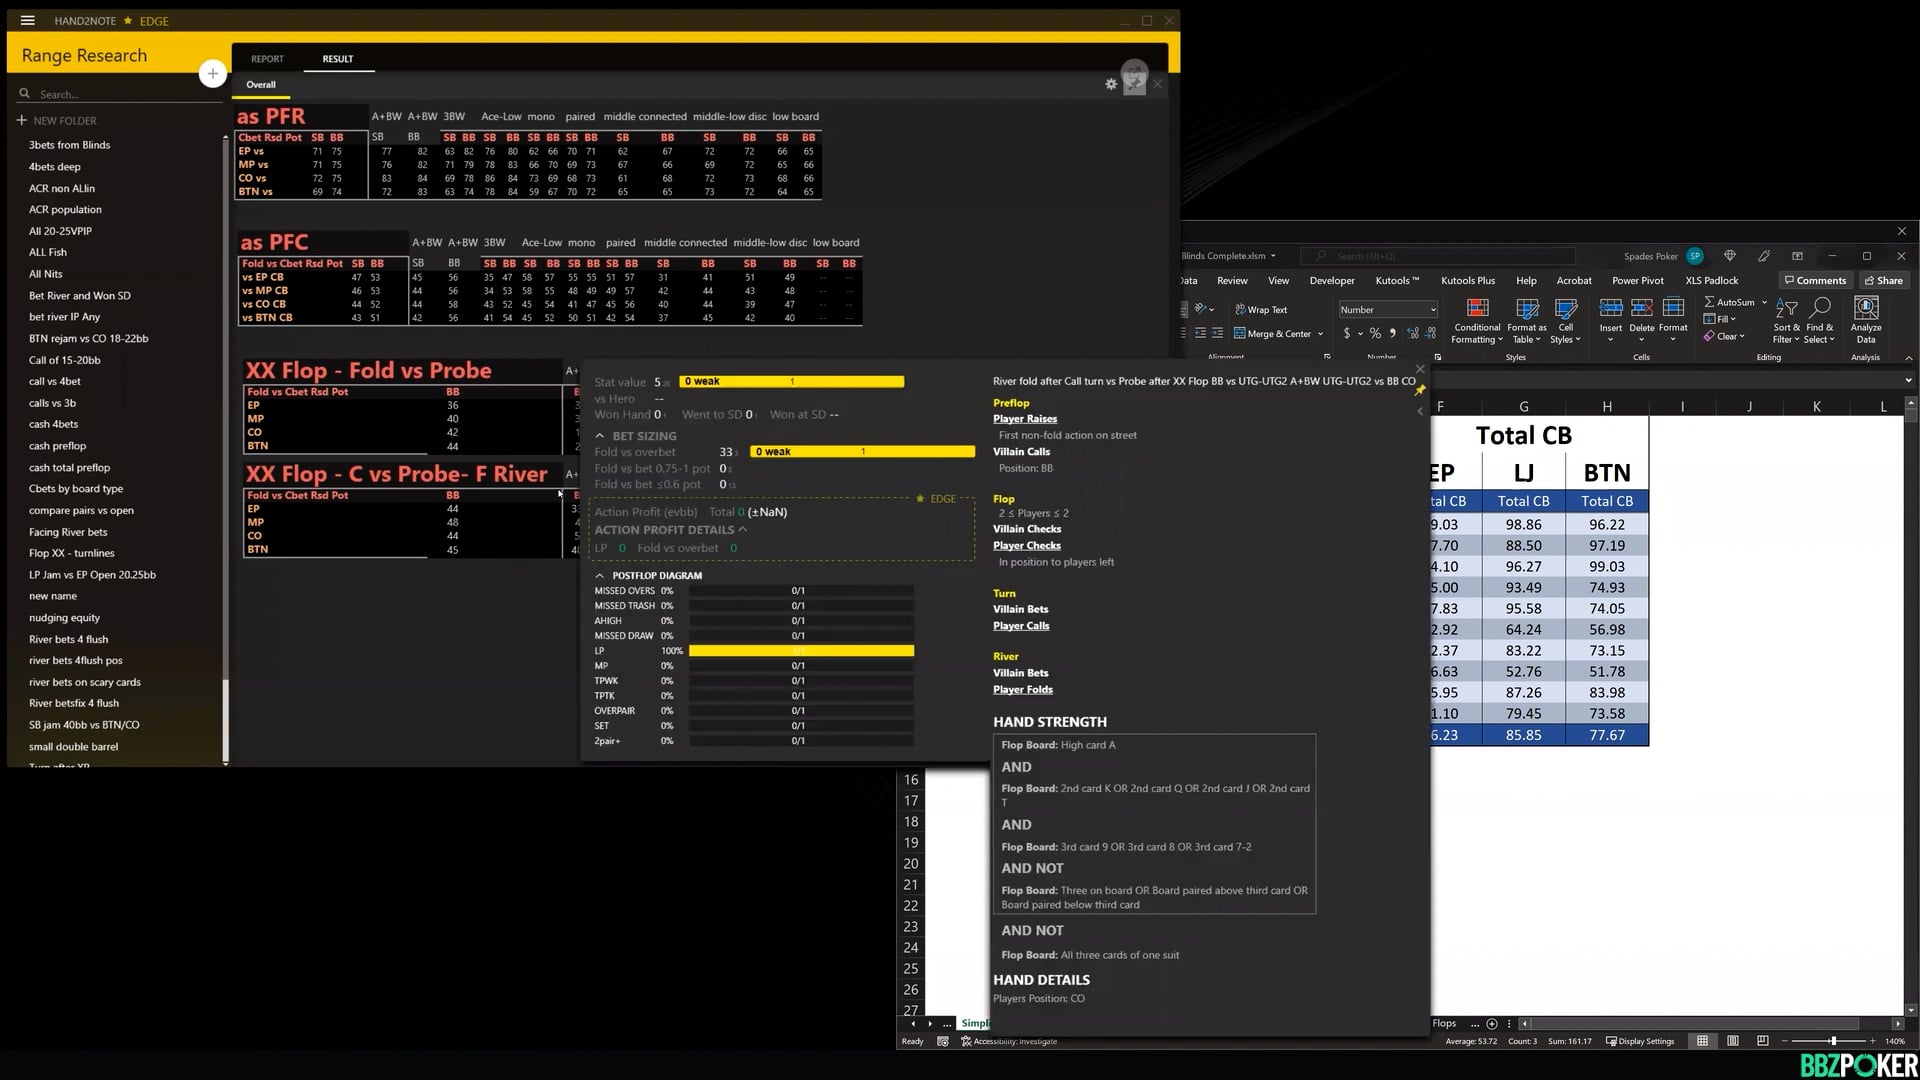The height and width of the screenshot is (1080, 1920).
Task: Open the Kutools Plus ribbon tab
Action: (1467, 281)
